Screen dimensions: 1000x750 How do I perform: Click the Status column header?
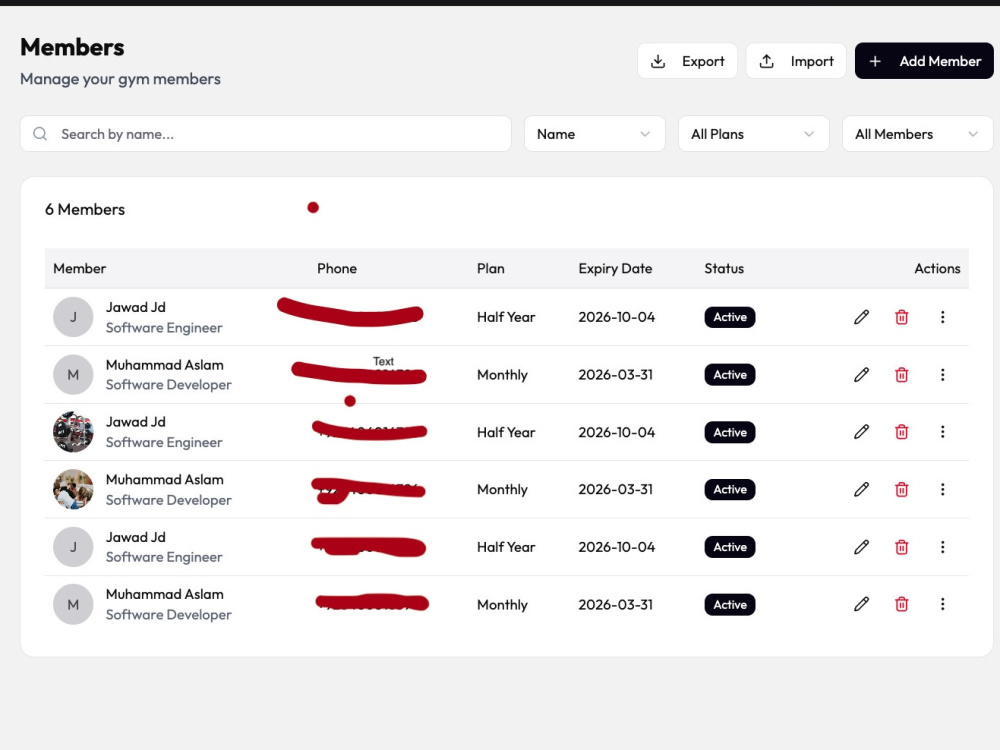pos(724,268)
